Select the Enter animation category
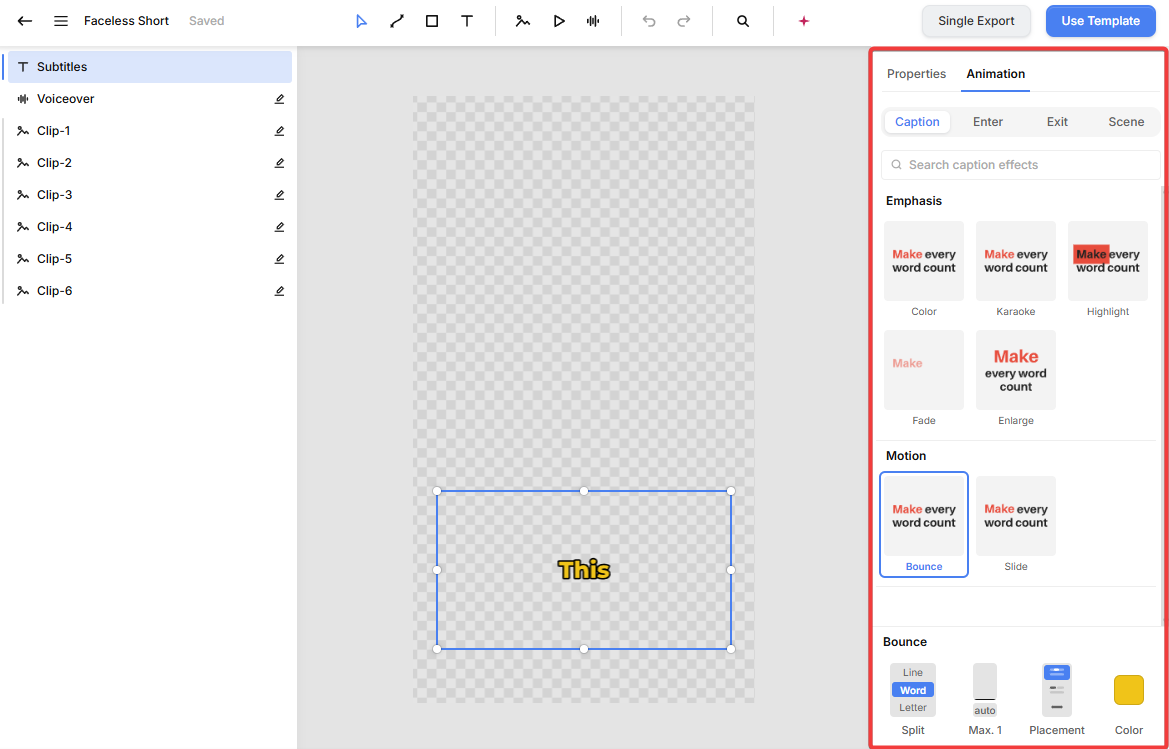This screenshot has height=749, width=1169. [988, 121]
